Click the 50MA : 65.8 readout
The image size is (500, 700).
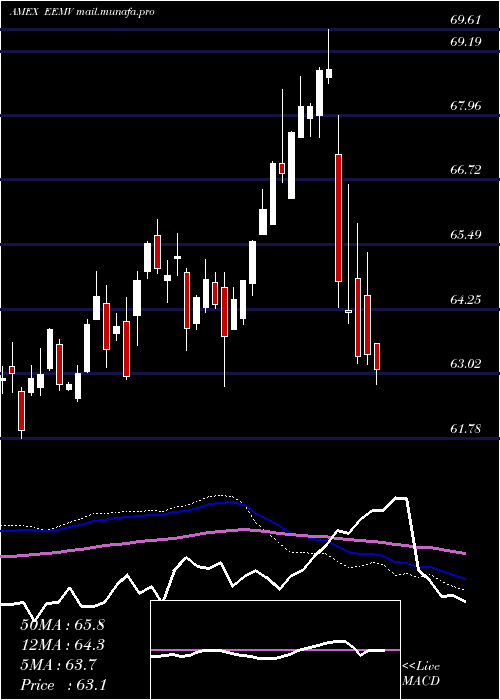[x=62, y=625]
